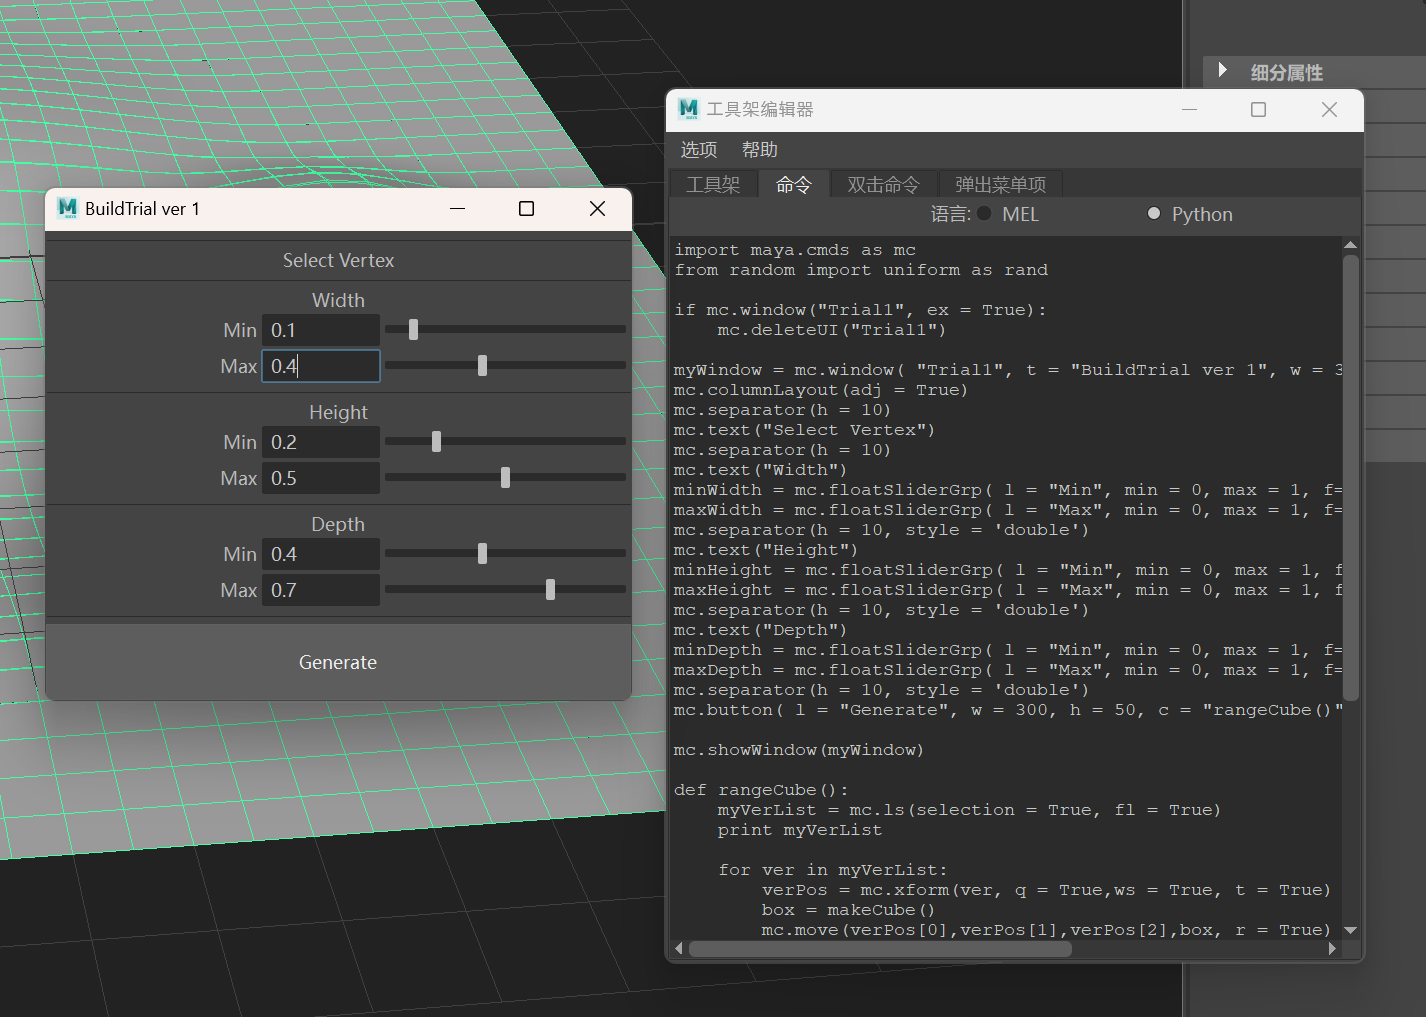Click scroll left arrow in code editor
The width and height of the screenshot is (1426, 1017).
[679, 948]
